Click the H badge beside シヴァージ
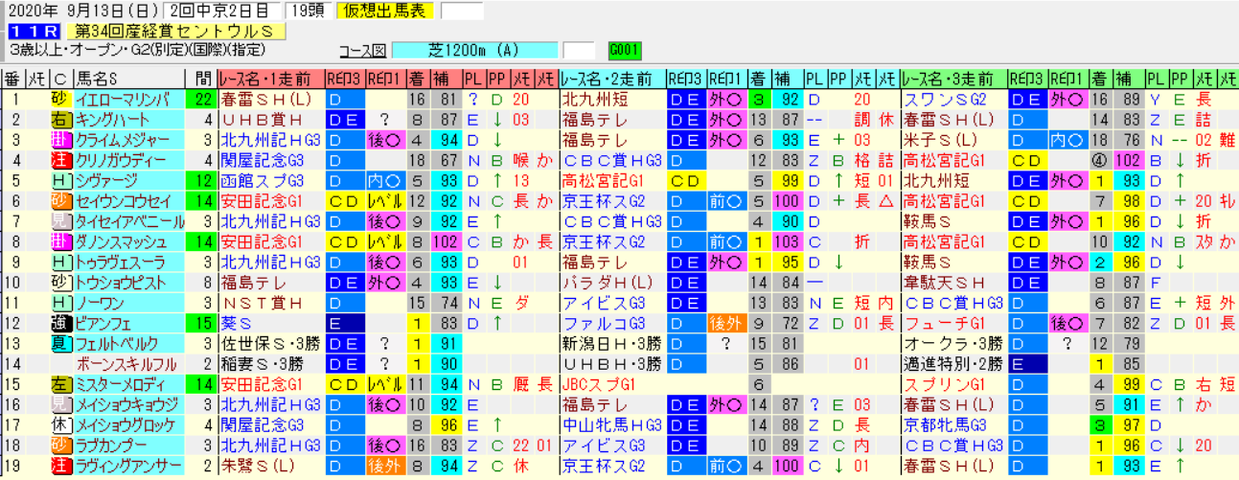 coord(59,180)
